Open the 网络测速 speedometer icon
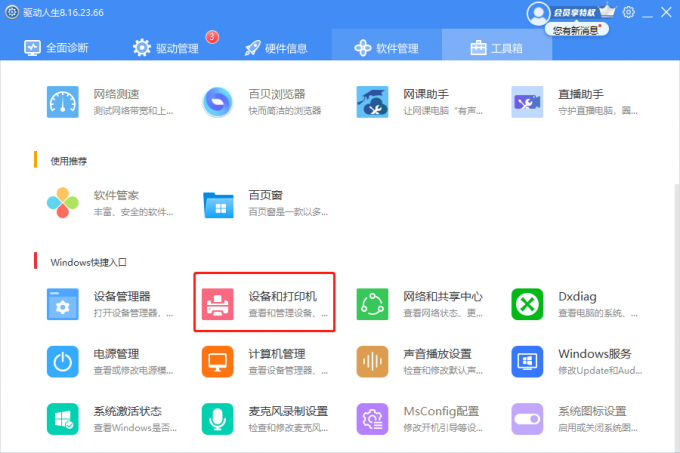680x453 pixels. [x=62, y=102]
